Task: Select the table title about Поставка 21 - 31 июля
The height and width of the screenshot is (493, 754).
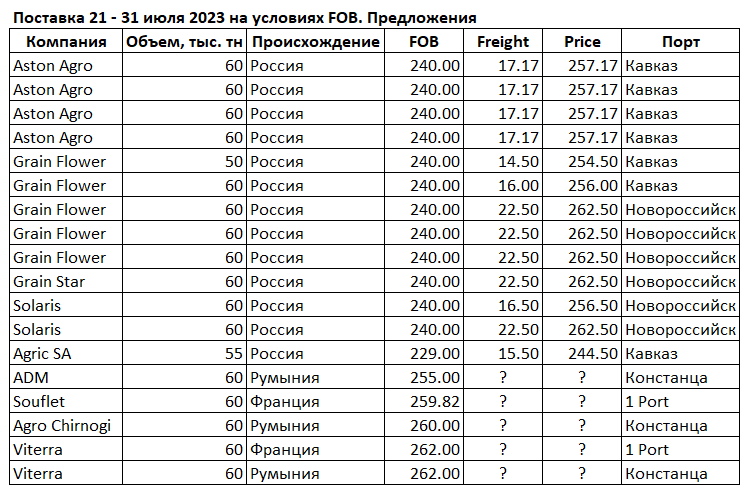Action: (x=244, y=18)
